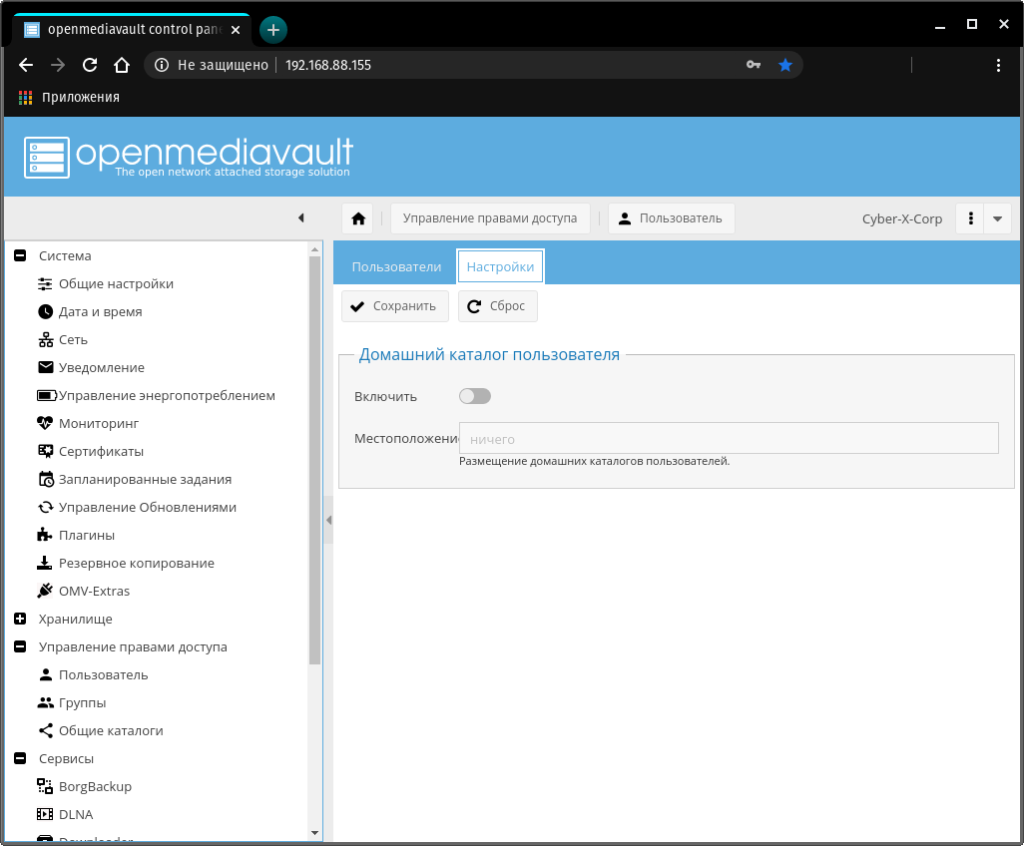Bookmark star icon in address bar
The height and width of the screenshot is (846, 1024).
785,65
